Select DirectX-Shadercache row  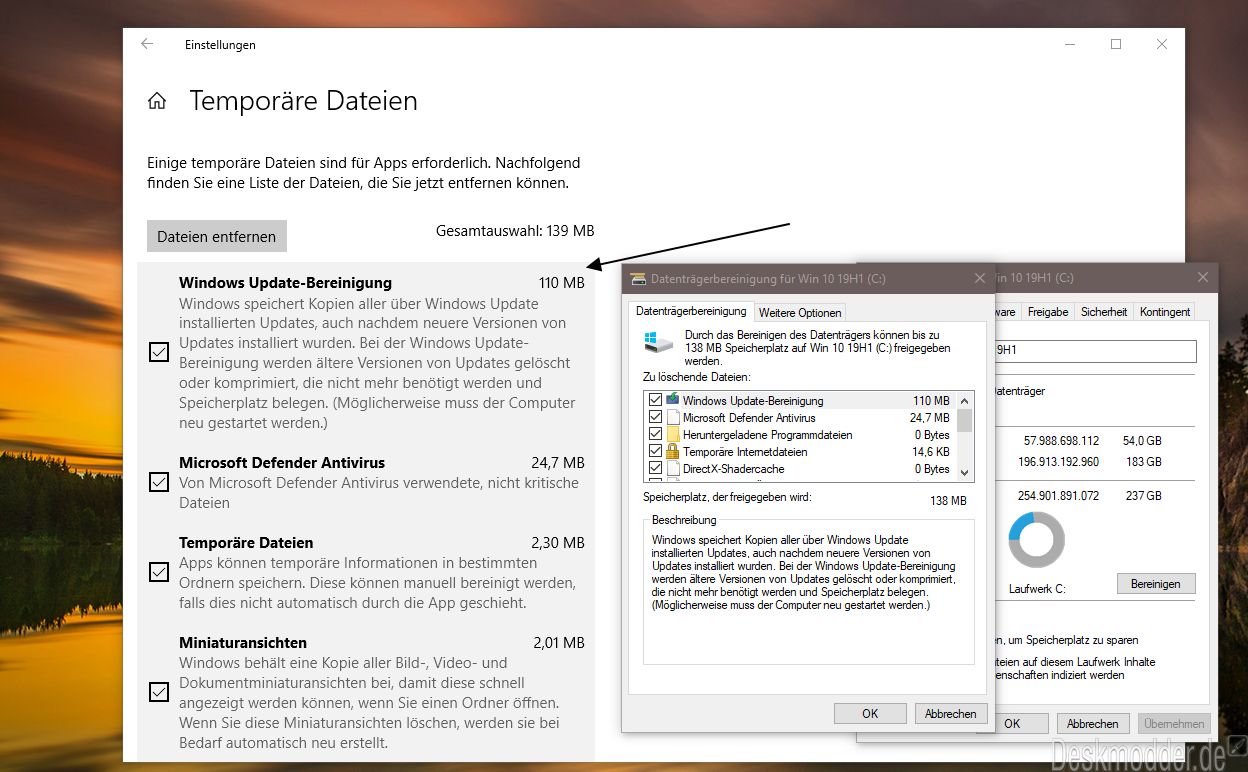pyautogui.click(x=800, y=468)
